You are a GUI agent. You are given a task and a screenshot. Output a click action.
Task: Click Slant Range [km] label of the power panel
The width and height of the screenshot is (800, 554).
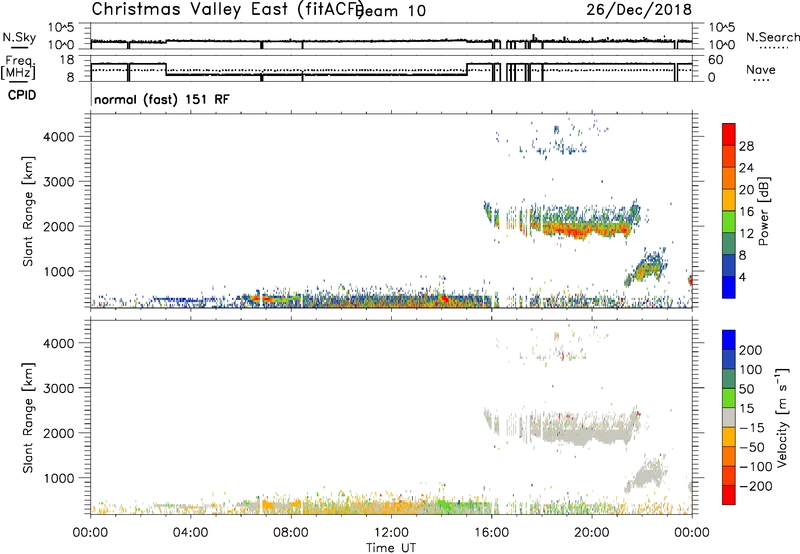click(x=28, y=212)
